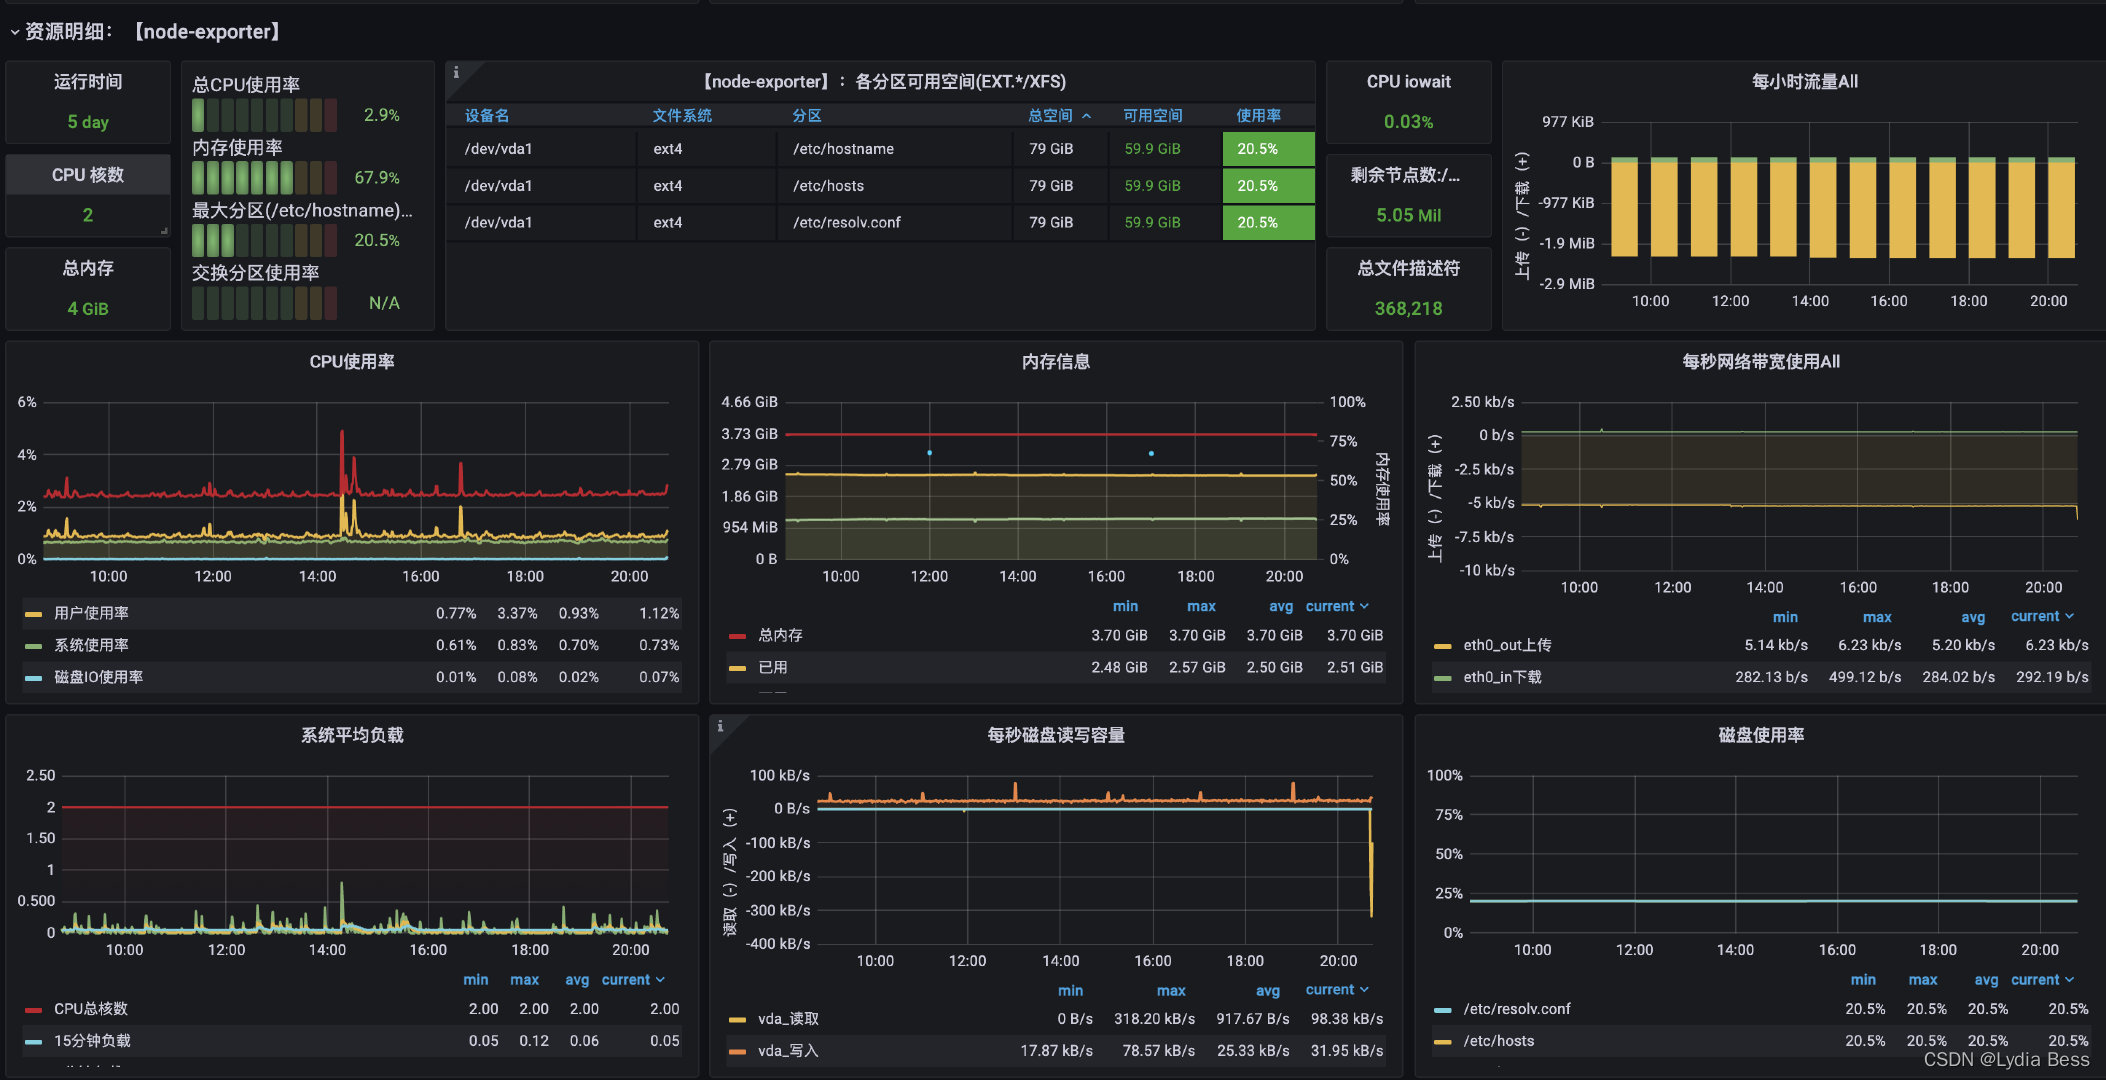Screen dimensions: 2106x1080
Task: Open 系统平均负载 panel title menu
Action: pyautogui.click(x=352, y=735)
